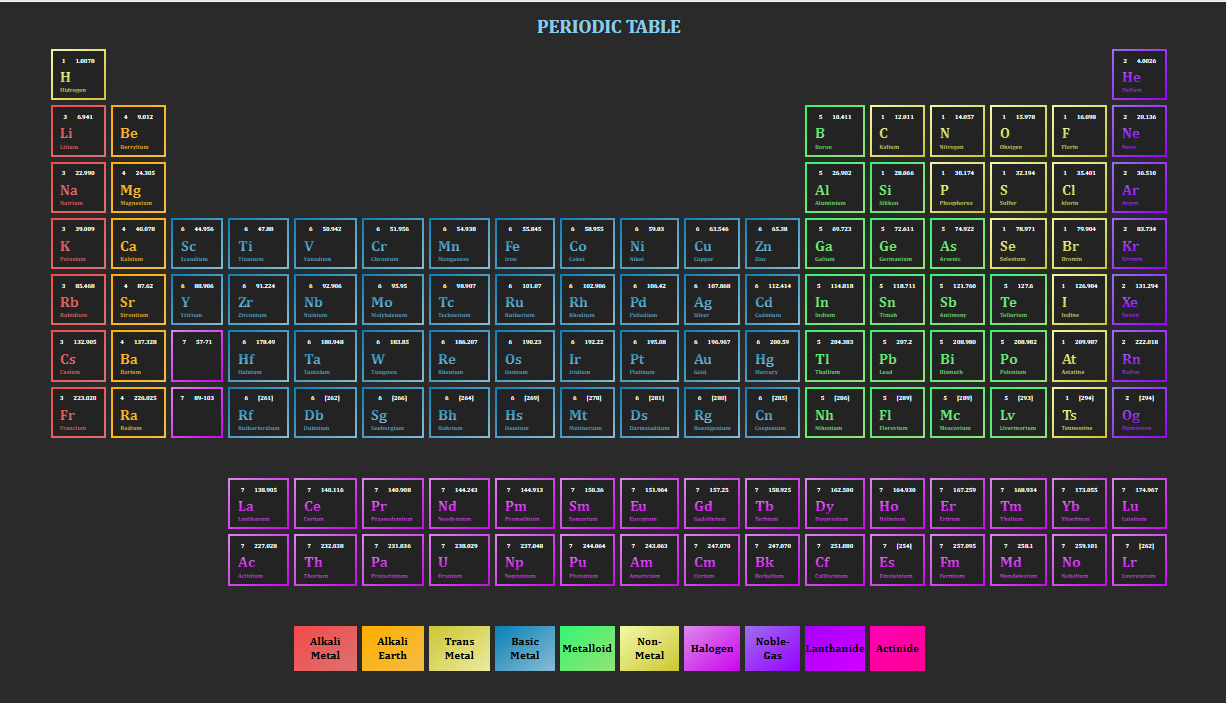1226x703 pixels.
Task: Click the Hydrogen element tile
Action: 78,75
